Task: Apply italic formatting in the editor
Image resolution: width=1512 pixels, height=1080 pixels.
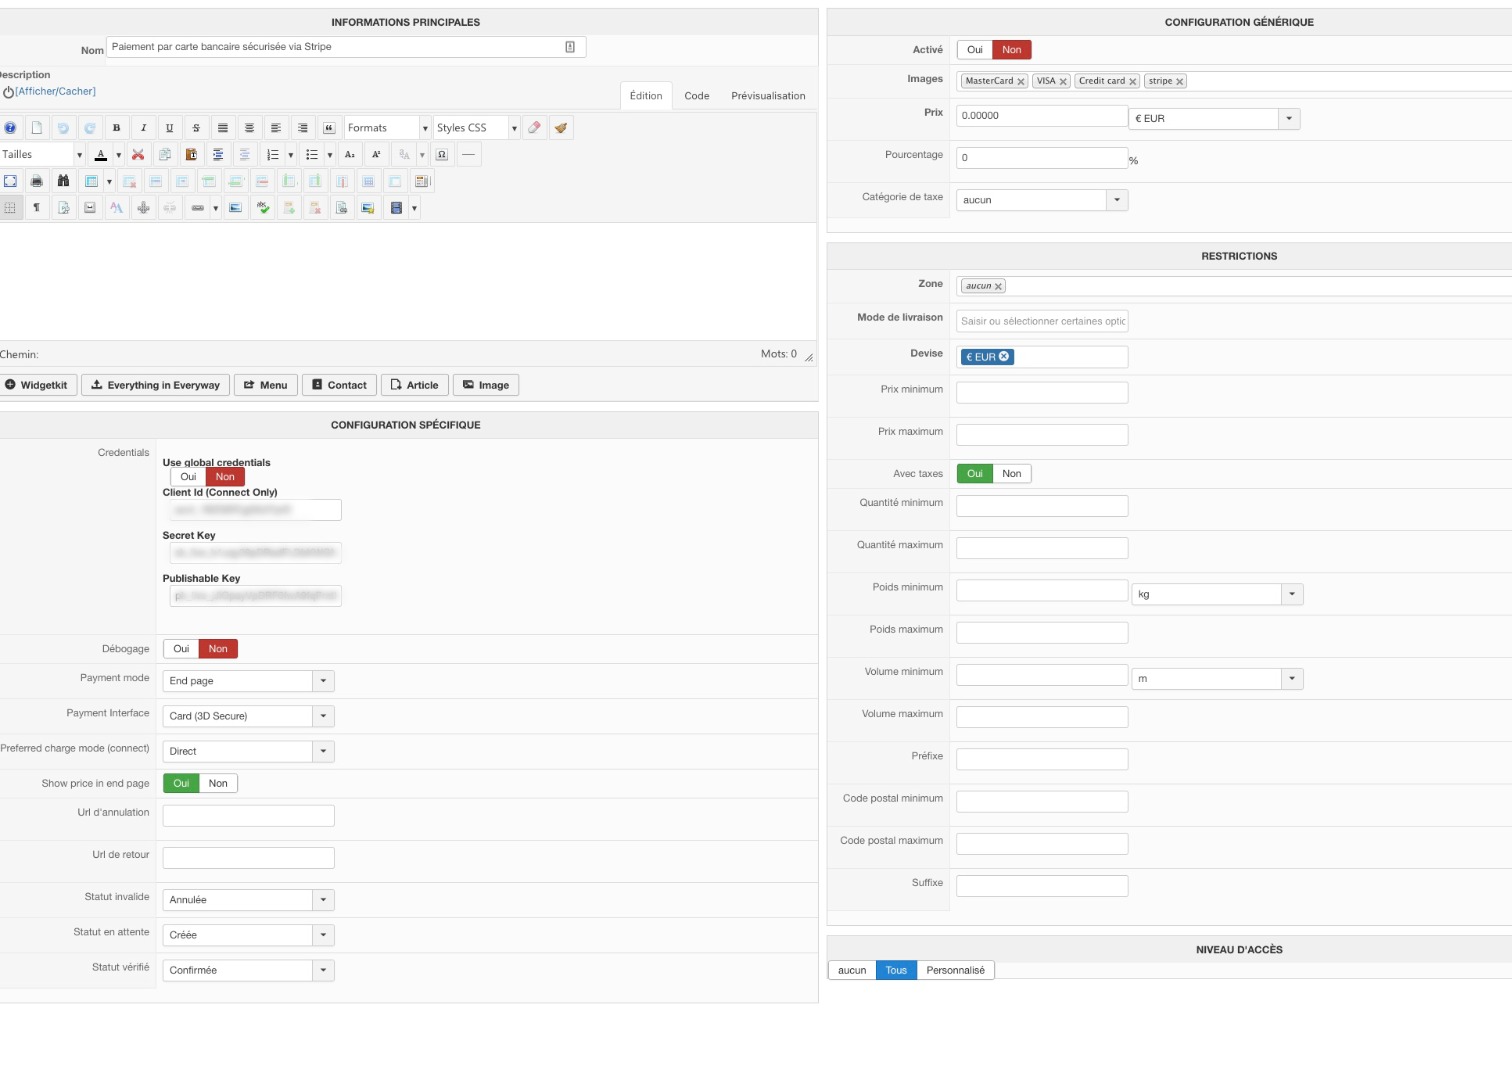Action: pyautogui.click(x=143, y=128)
